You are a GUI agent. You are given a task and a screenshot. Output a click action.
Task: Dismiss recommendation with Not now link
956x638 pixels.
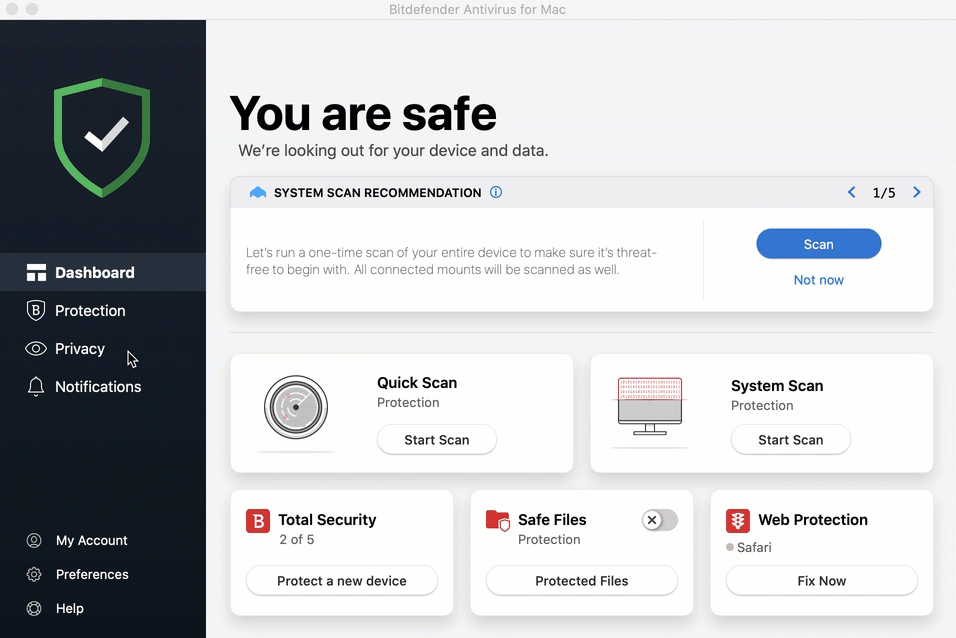click(x=818, y=280)
